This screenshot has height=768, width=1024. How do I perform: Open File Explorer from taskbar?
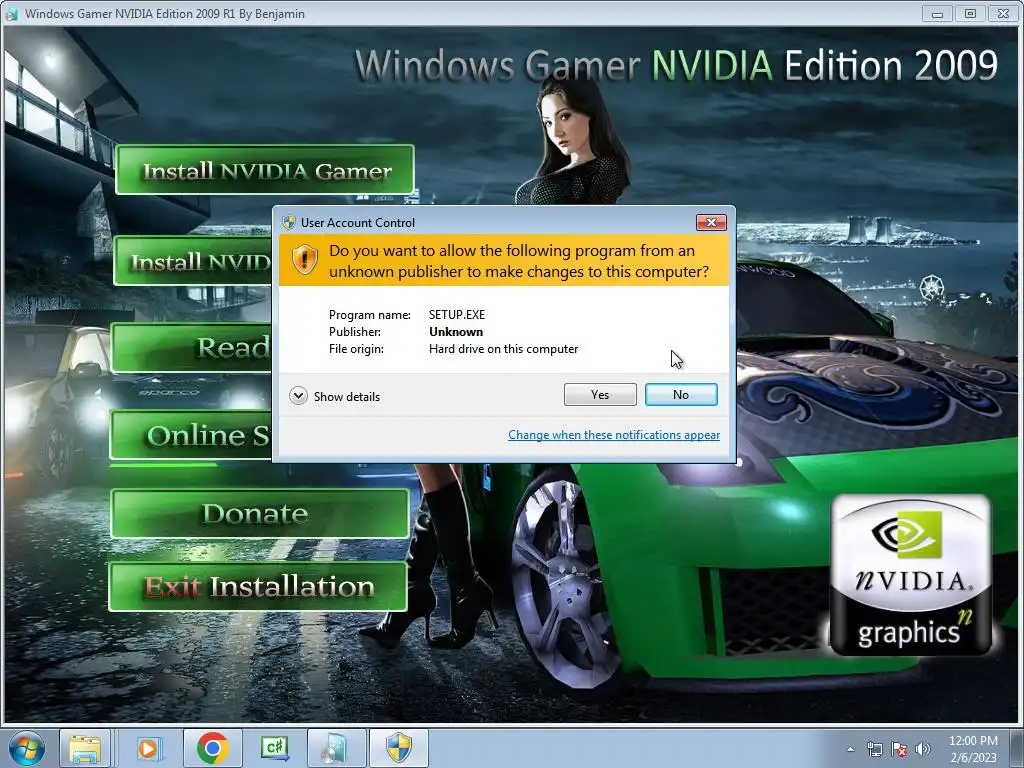coord(85,748)
